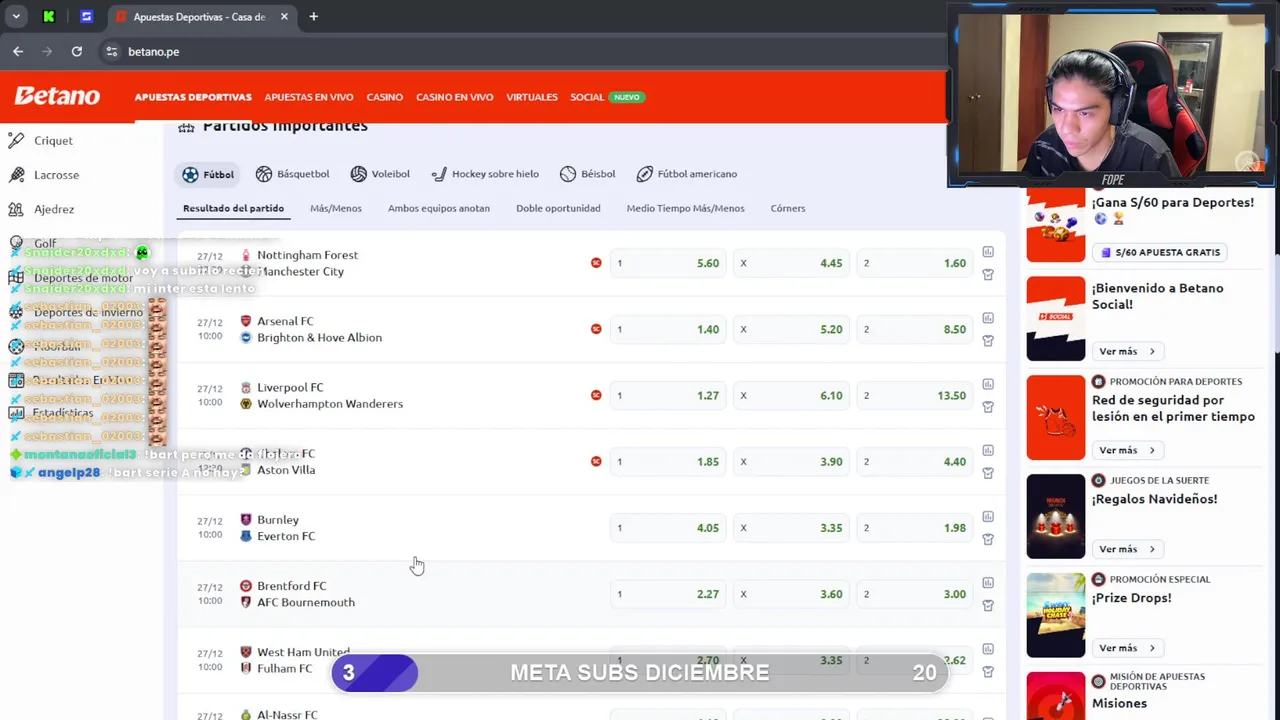
Task: Switch to Ambos equipos anotan tab
Action: tap(439, 208)
